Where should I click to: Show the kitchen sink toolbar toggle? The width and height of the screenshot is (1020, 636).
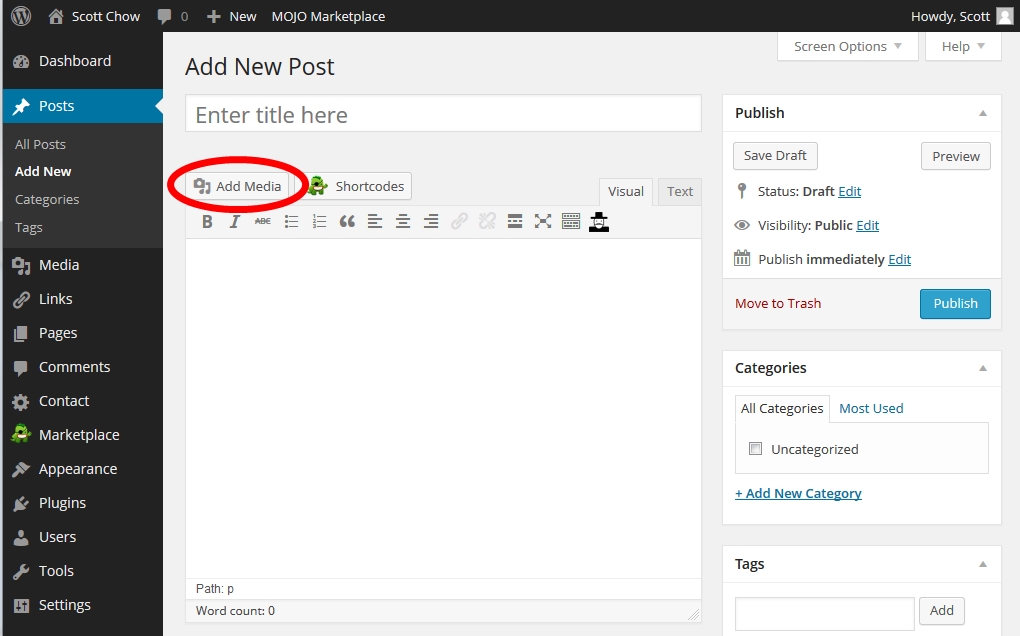pyautogui.click(x=570, y=222)
